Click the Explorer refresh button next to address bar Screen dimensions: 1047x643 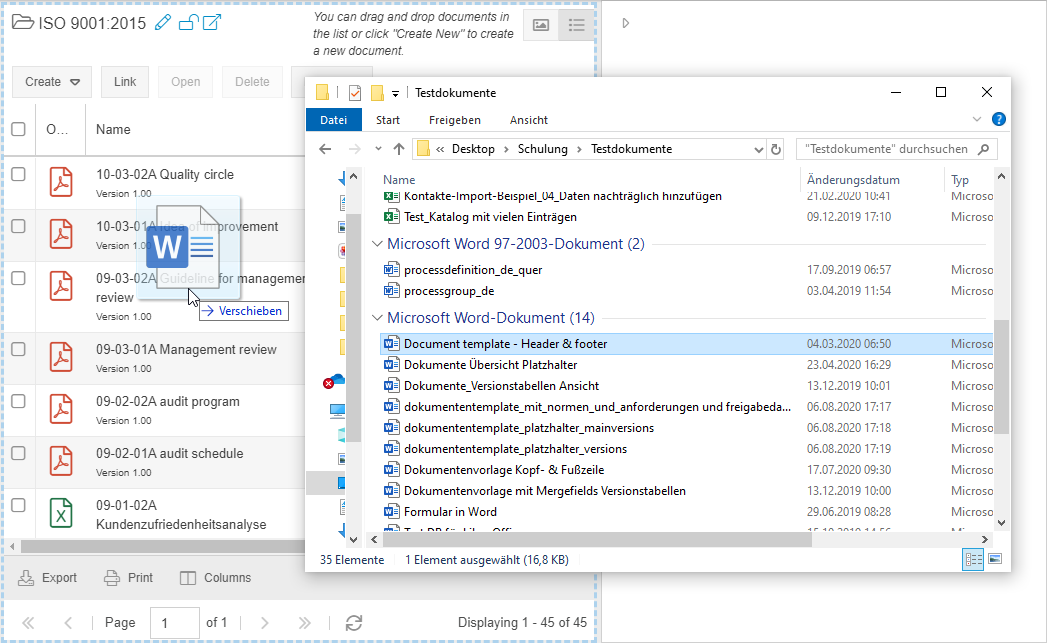point(776,149)
